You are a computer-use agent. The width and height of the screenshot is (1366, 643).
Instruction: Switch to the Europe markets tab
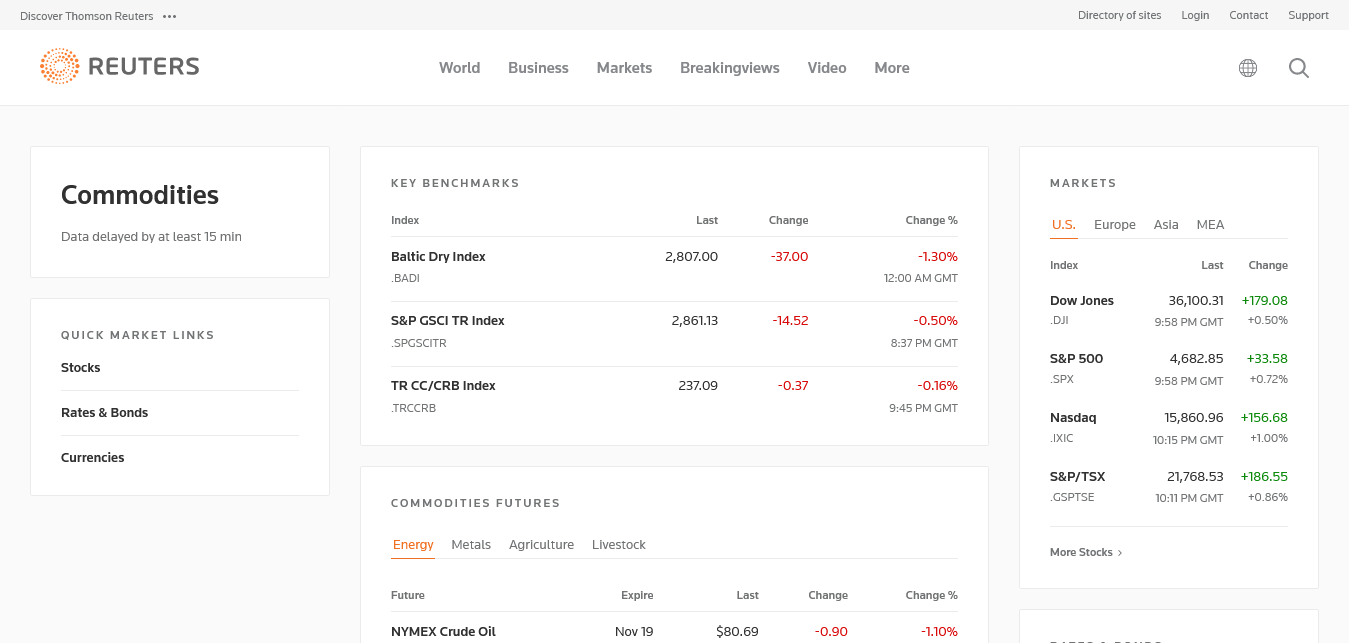[1114, 225]
